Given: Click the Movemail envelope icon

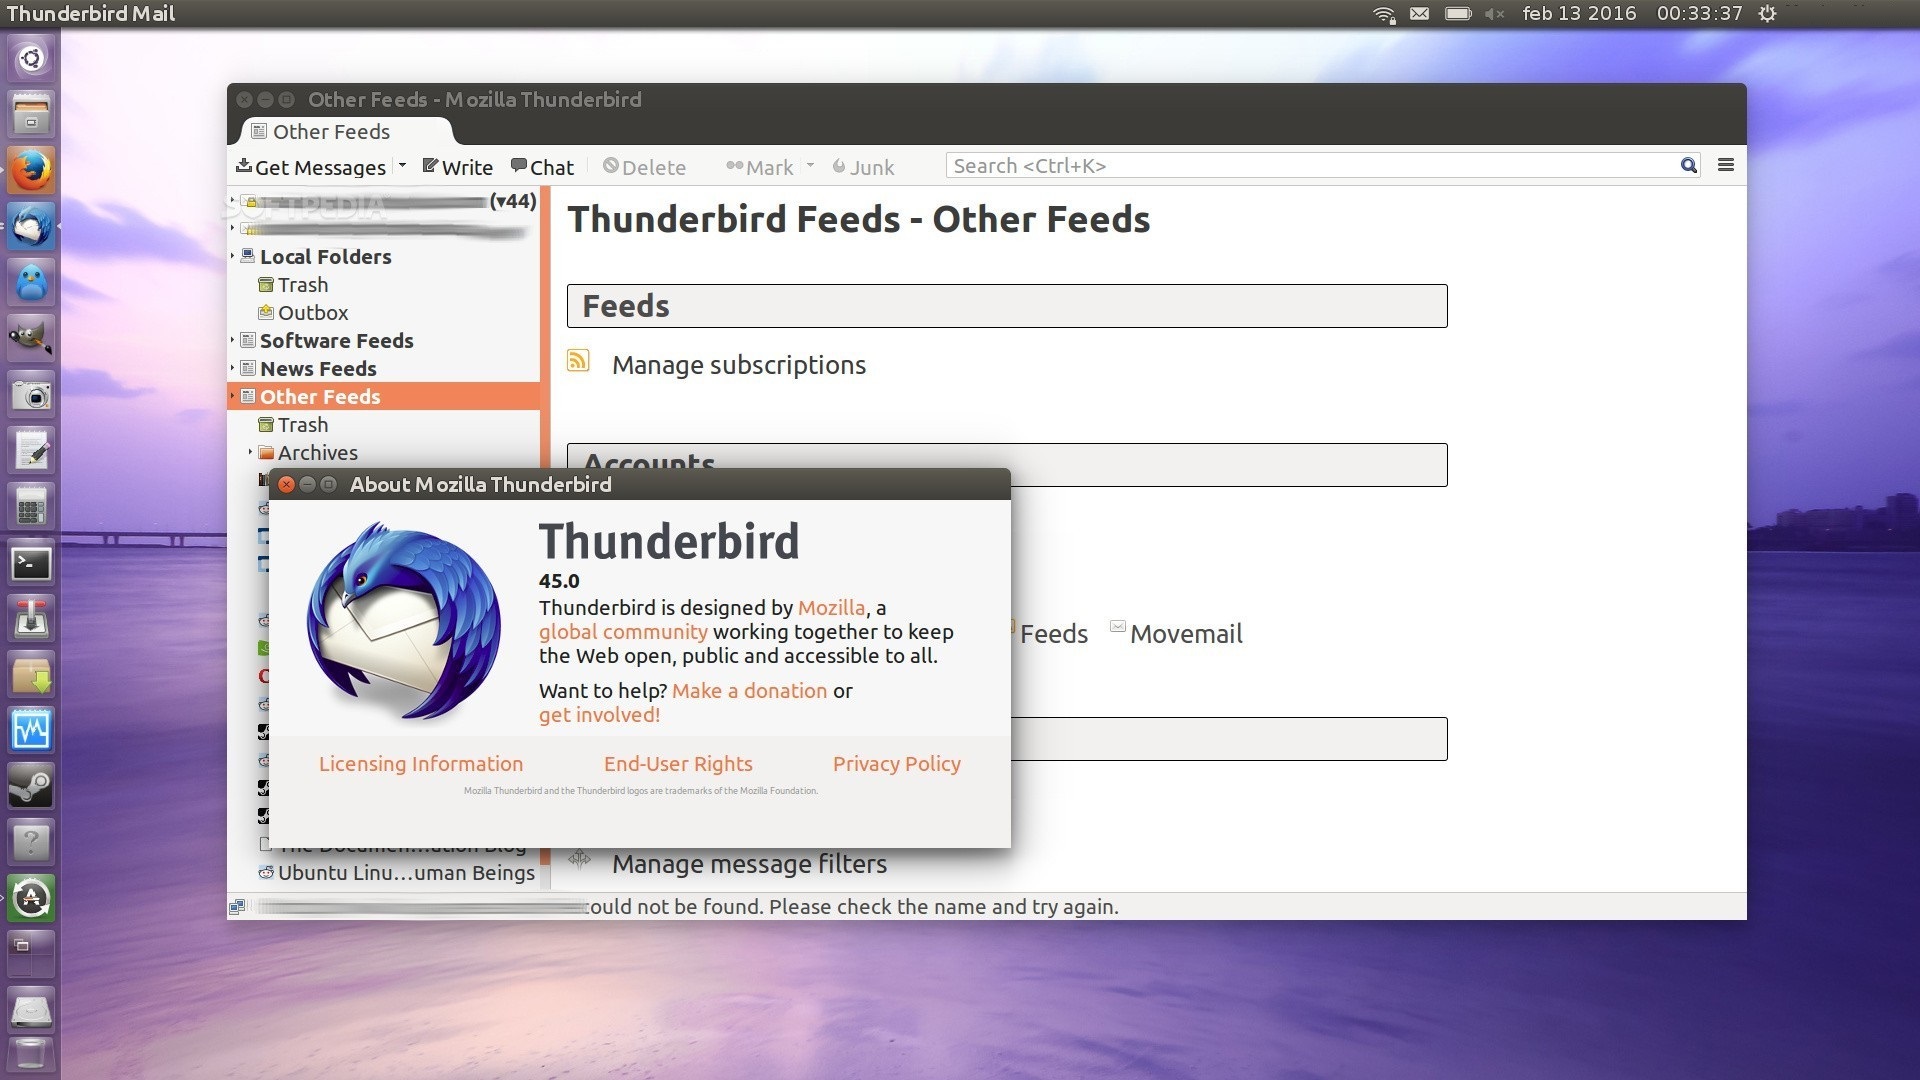Looking at the screenshot, I should [x=1118, y=628].
